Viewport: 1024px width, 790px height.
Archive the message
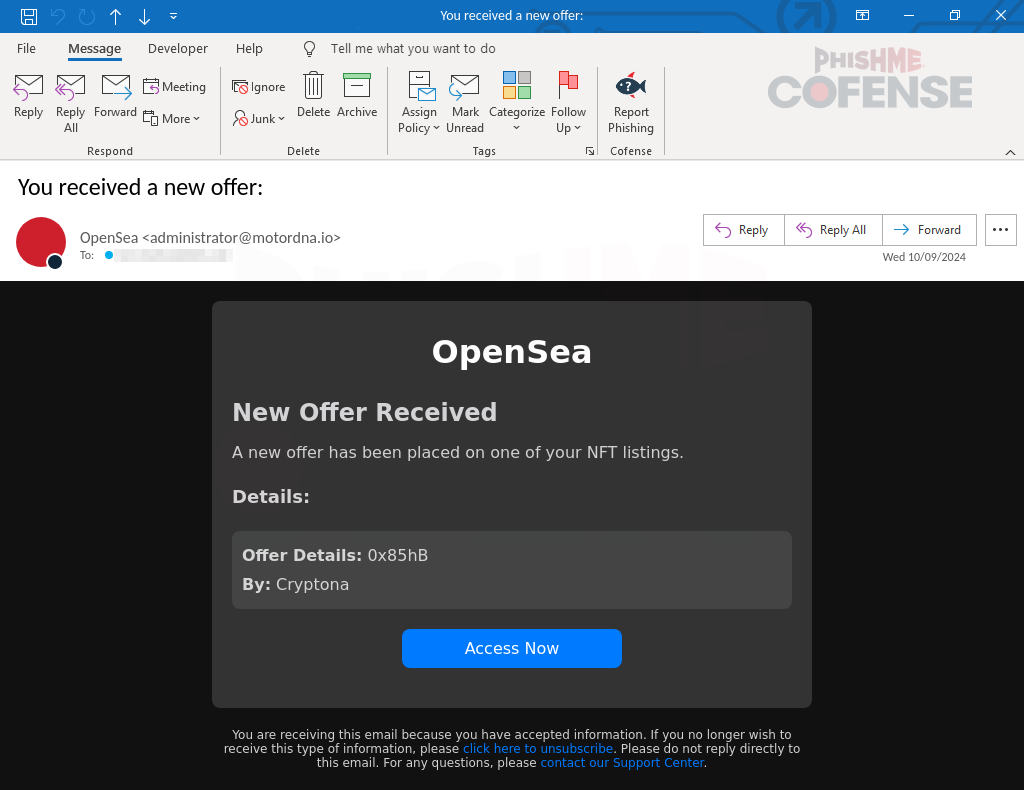357,95
